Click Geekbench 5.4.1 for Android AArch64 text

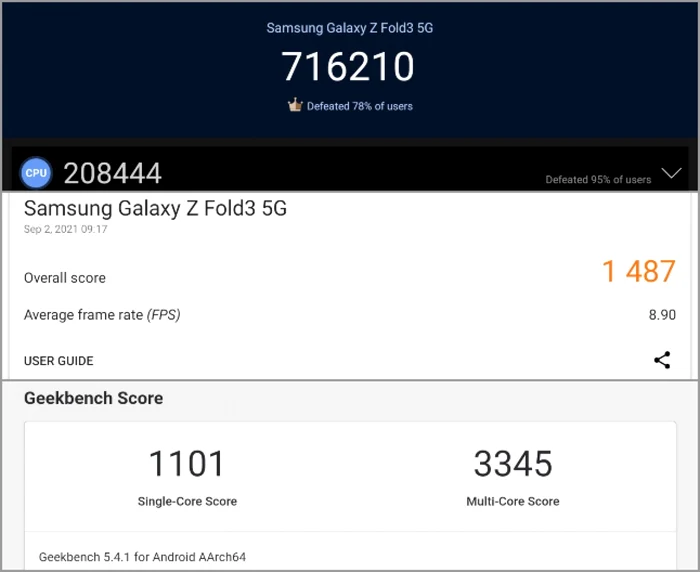142,557
